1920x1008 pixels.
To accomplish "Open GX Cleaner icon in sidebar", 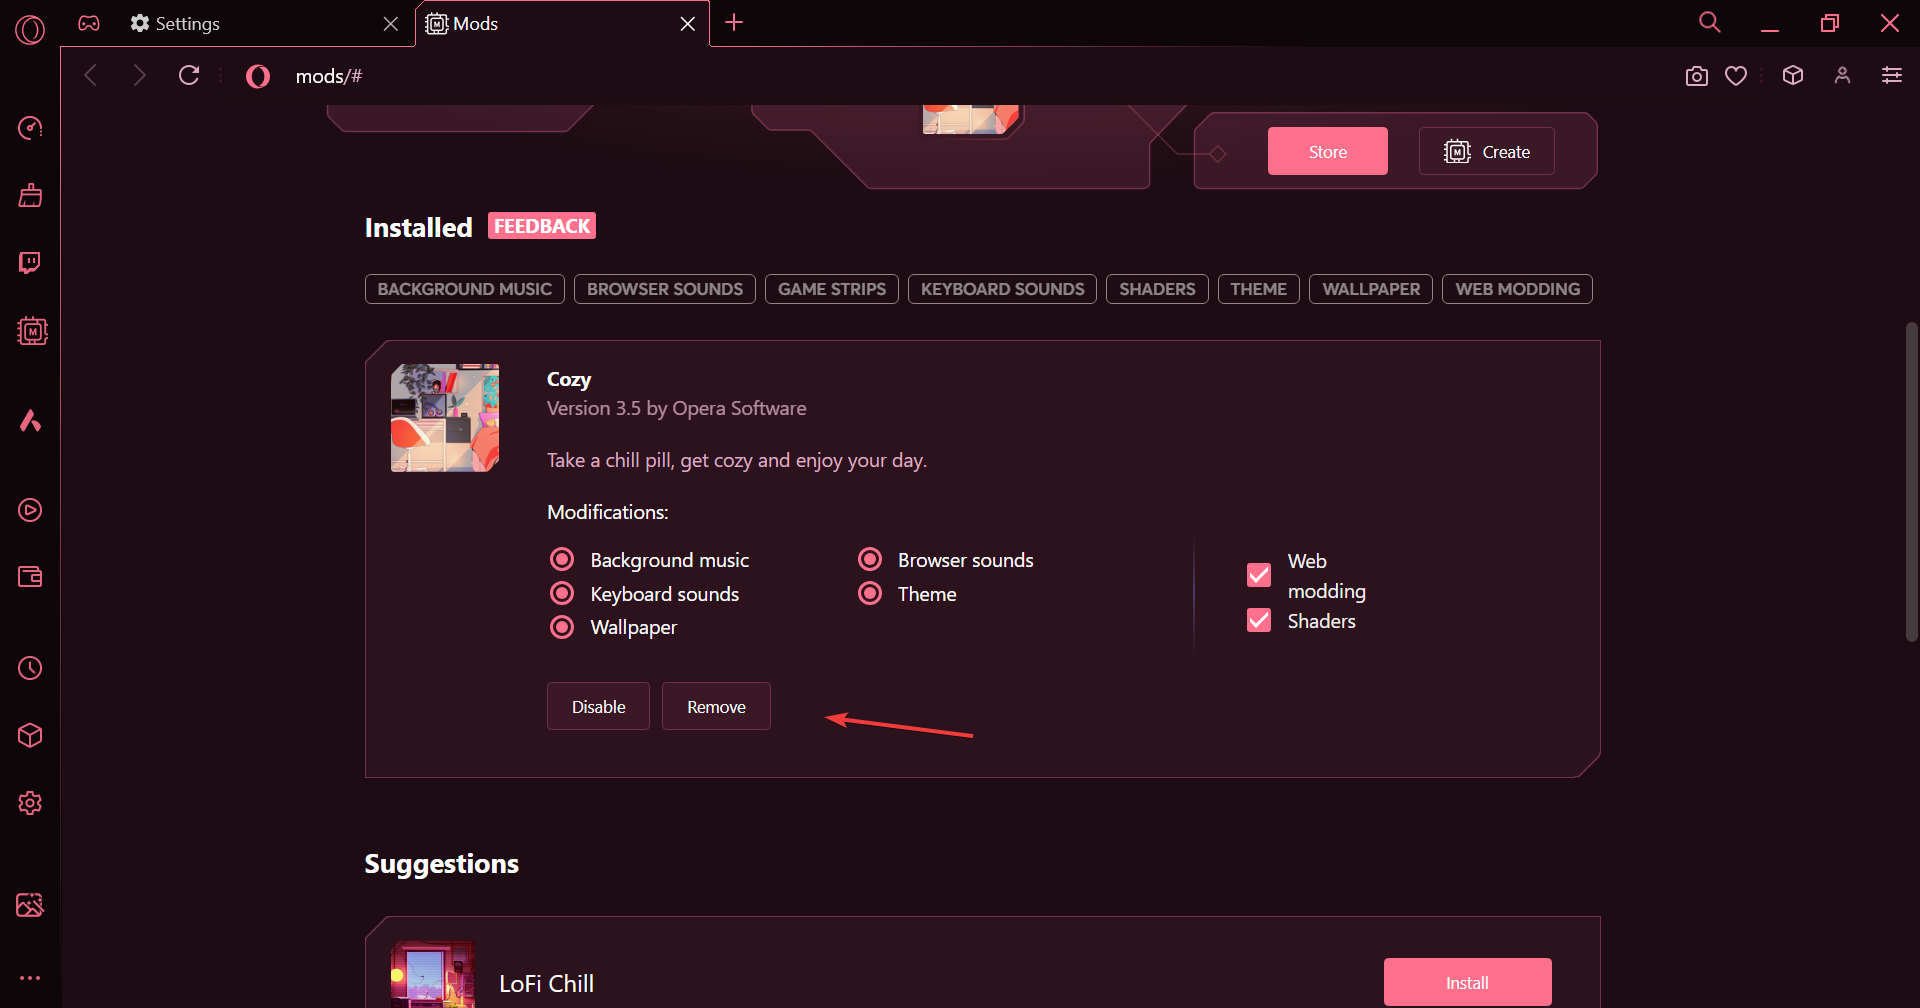I will pos(30,195).
